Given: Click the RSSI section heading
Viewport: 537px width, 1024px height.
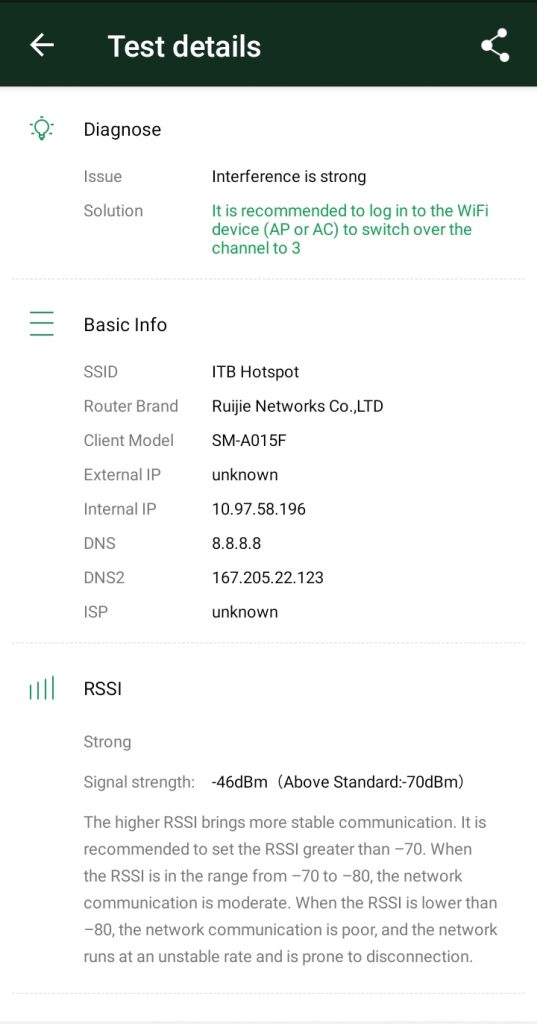Looking at the screenshot, I should tap(103, 689).
